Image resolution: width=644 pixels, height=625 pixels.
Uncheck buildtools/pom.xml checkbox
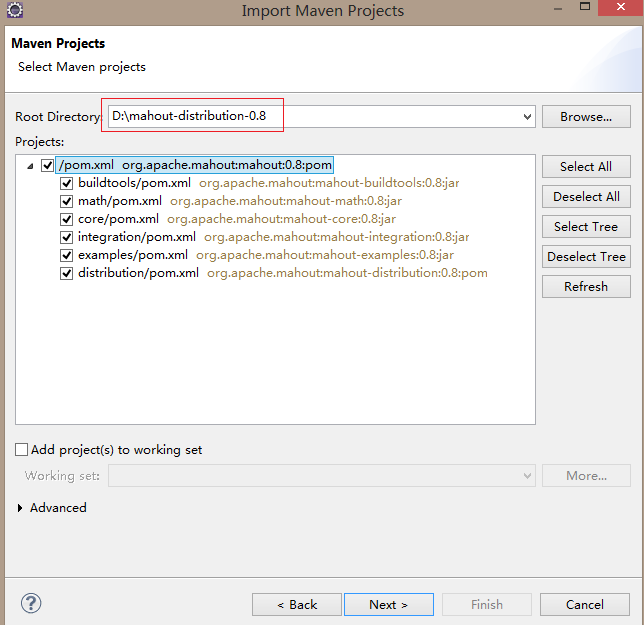click(x=67, y=183)
